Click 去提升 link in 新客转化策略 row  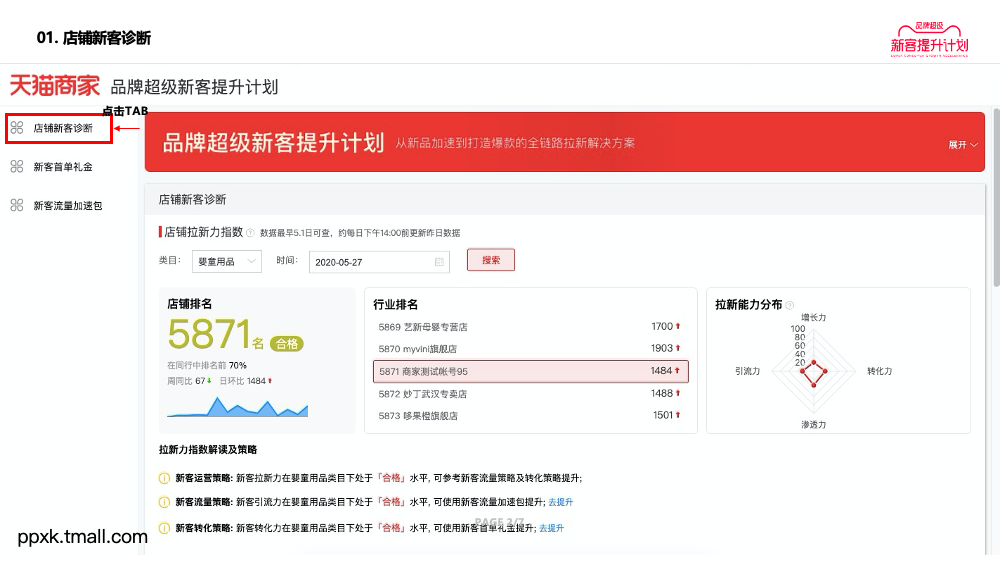click(552, 528)
